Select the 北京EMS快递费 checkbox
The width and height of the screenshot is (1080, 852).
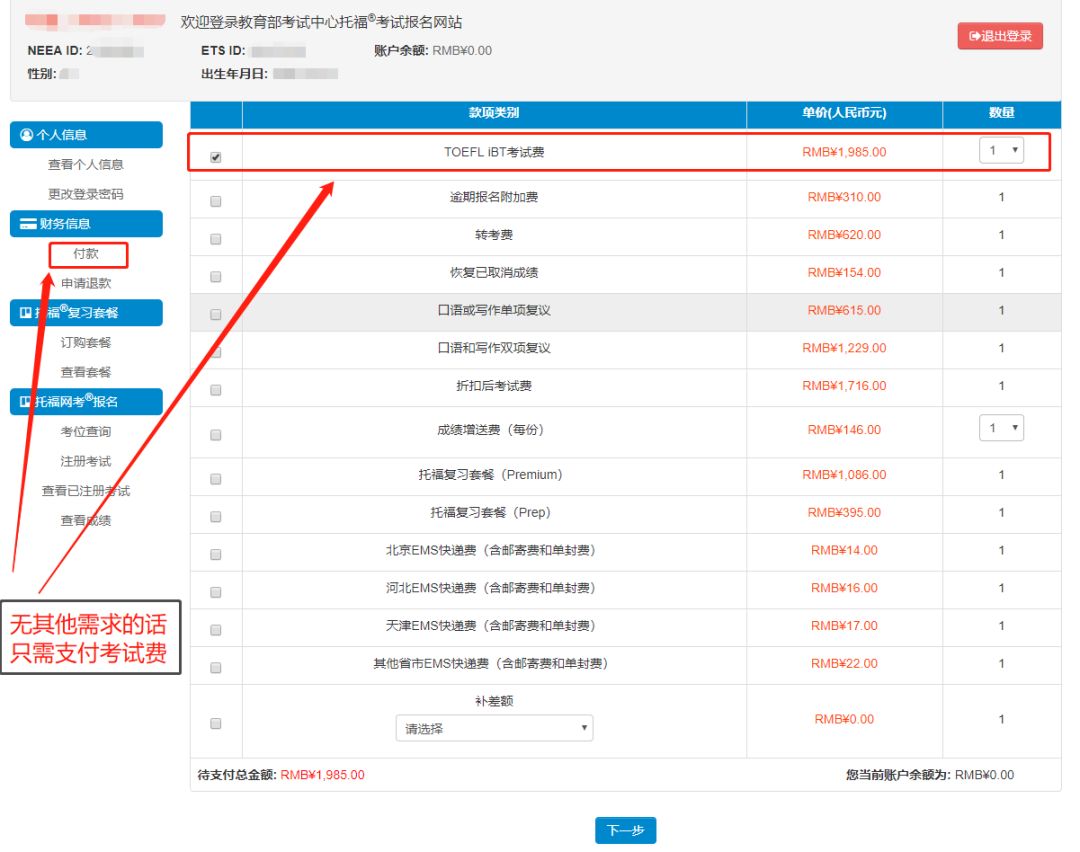[216, 555]
